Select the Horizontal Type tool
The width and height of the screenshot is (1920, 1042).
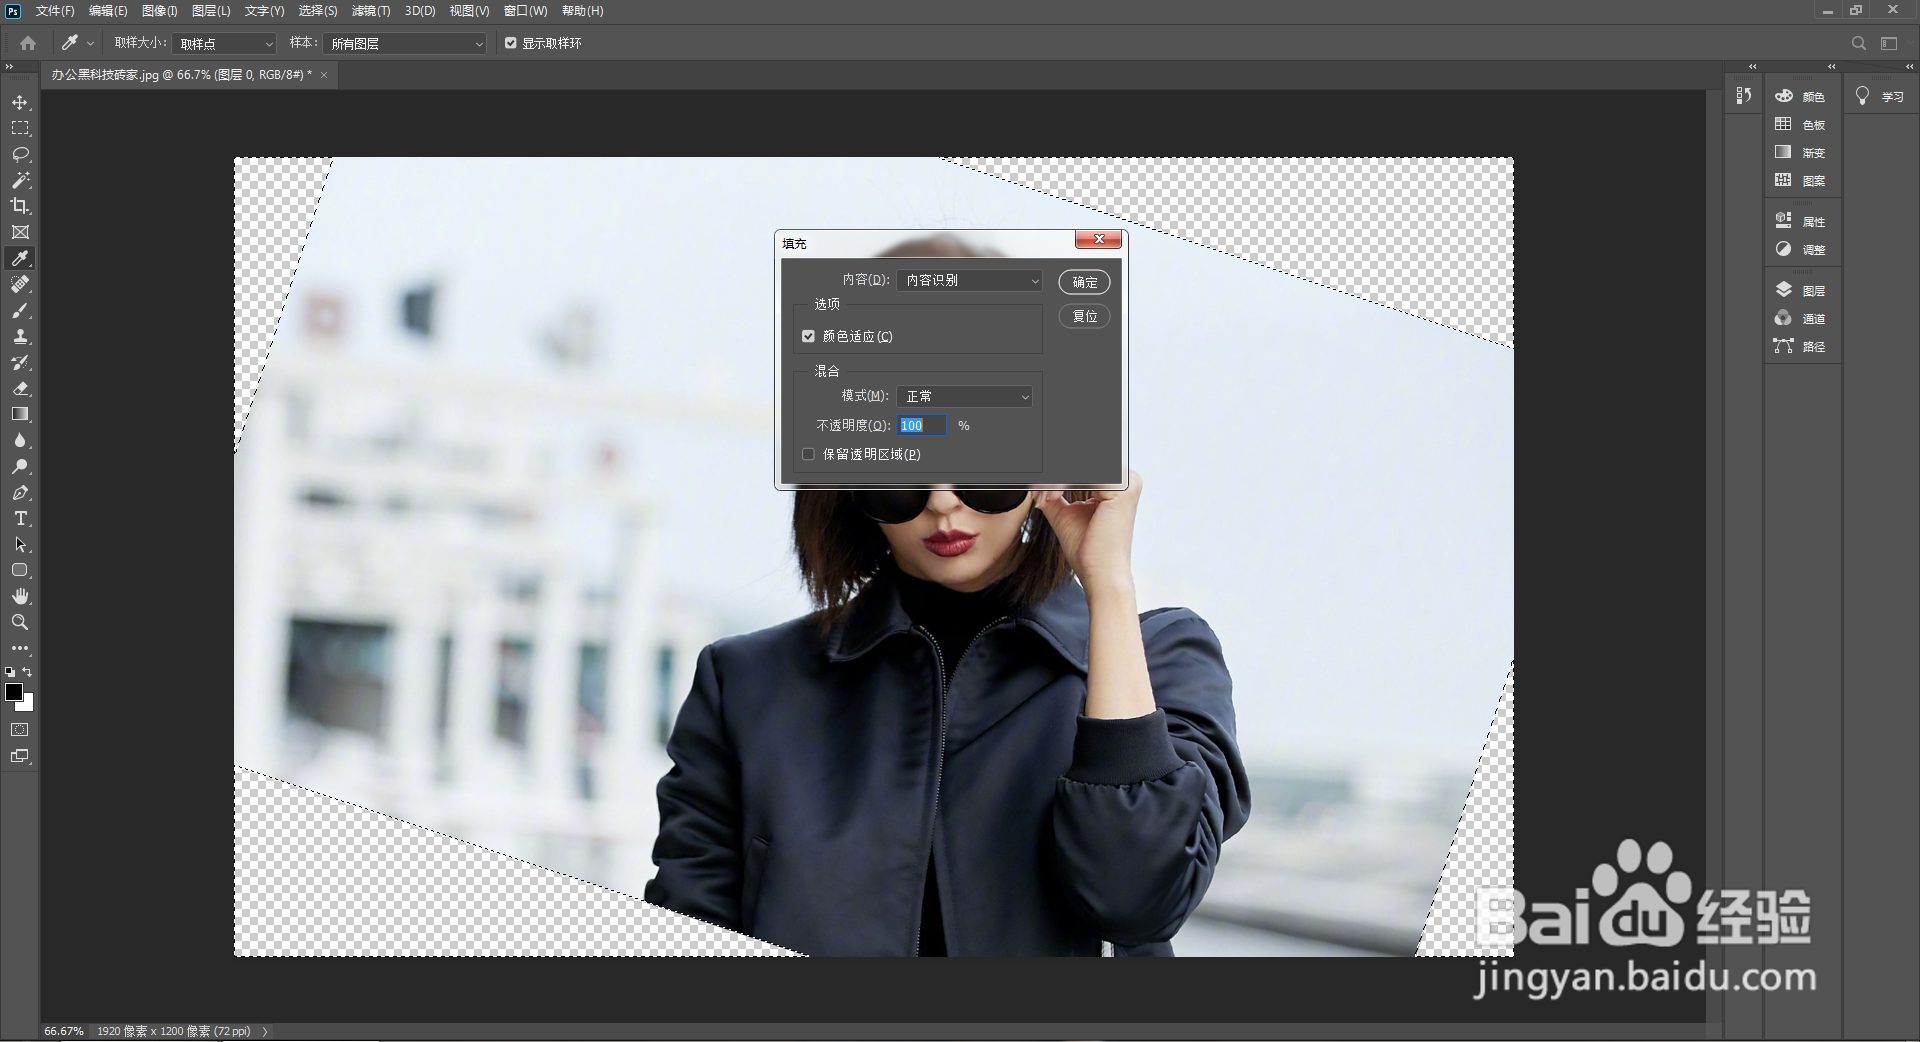click(x=20, y=519)
